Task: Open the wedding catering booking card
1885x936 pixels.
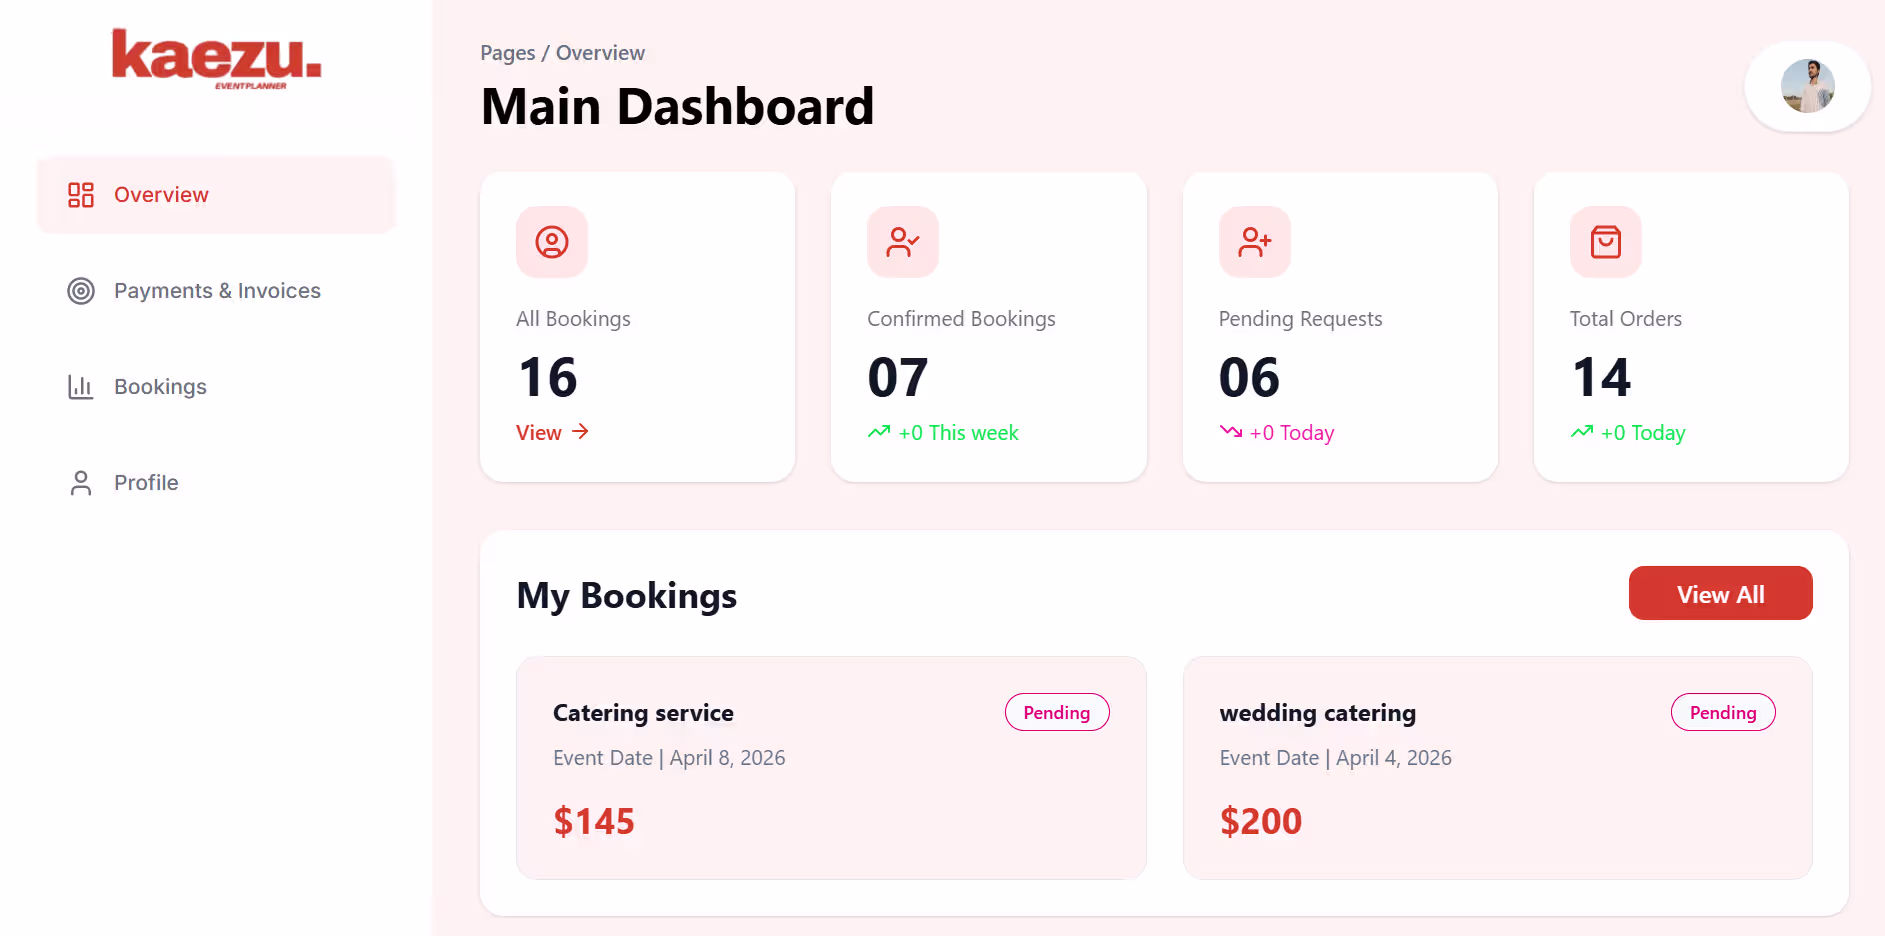Action: click(1498, 768)
